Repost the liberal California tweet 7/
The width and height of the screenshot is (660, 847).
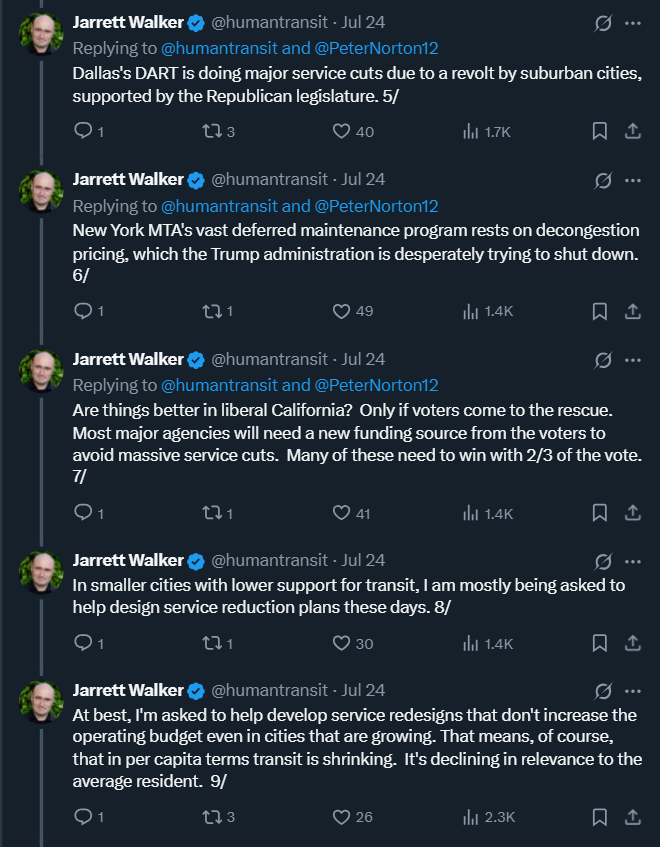coord(211,513)
